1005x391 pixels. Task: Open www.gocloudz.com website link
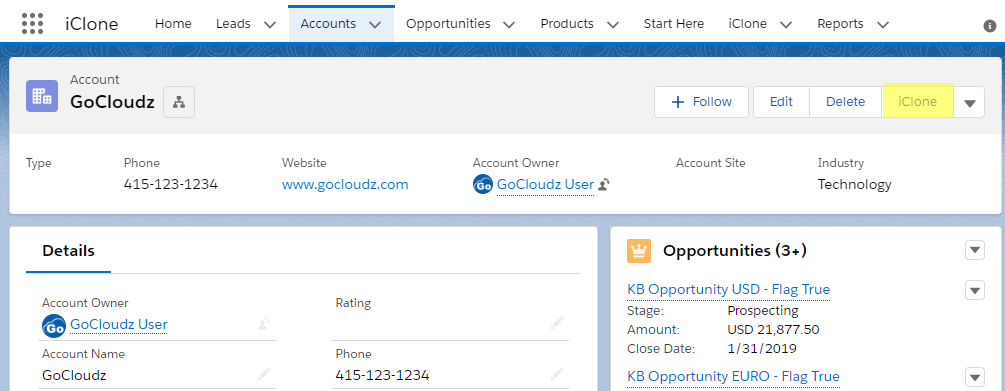345,185
